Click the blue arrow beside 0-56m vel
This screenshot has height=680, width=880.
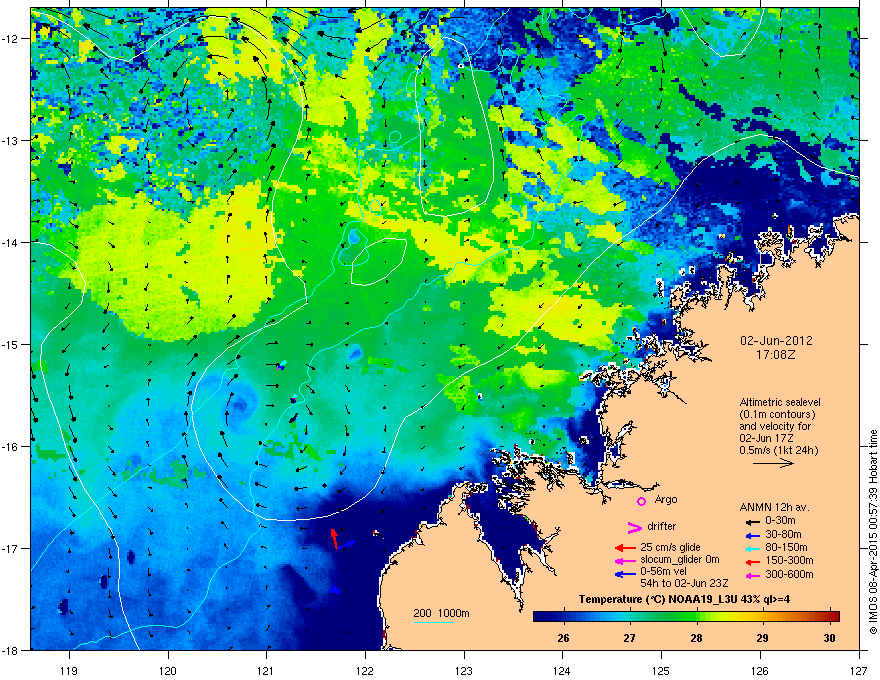pyautogui.click(x=625, y=575)
